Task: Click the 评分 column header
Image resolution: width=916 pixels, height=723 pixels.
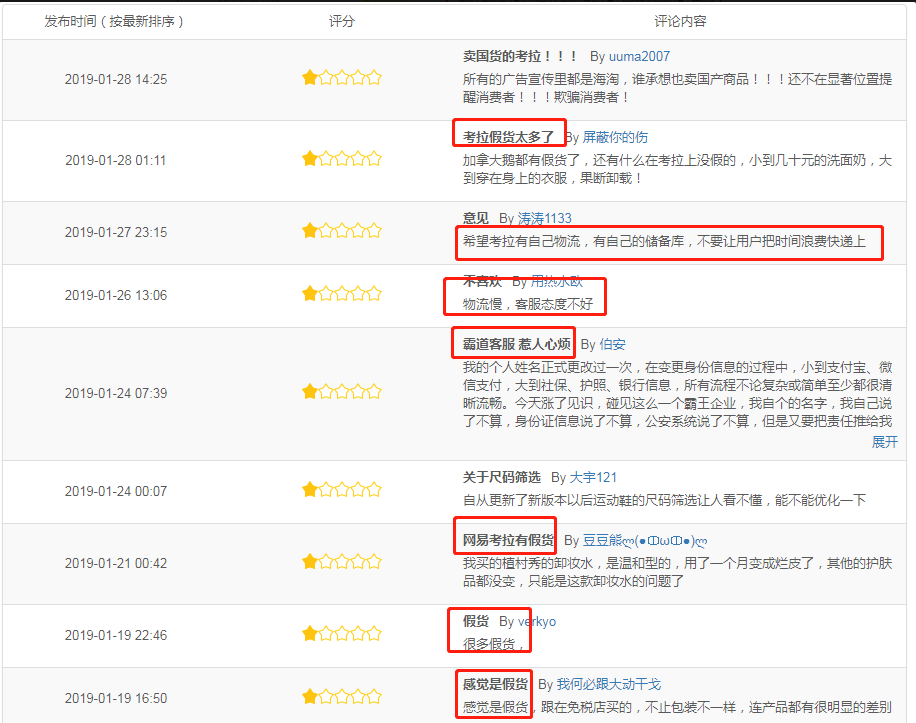Action: (x=342, y=22)
